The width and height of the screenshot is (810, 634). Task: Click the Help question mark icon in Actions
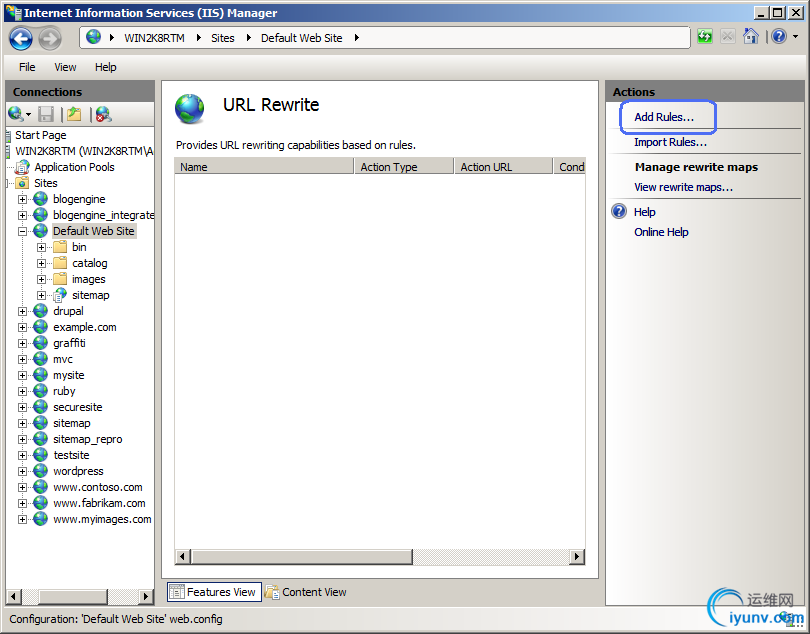619,211
